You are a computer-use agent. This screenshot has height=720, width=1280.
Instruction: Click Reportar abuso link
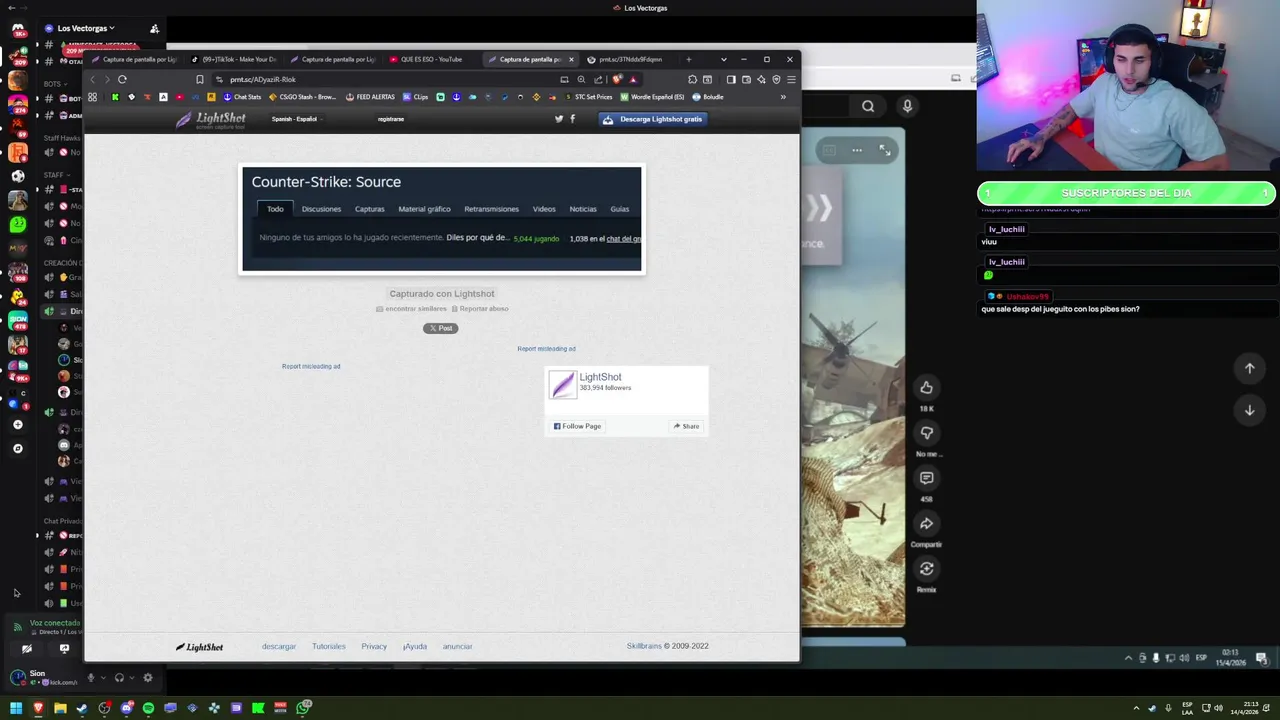(480, 309)
